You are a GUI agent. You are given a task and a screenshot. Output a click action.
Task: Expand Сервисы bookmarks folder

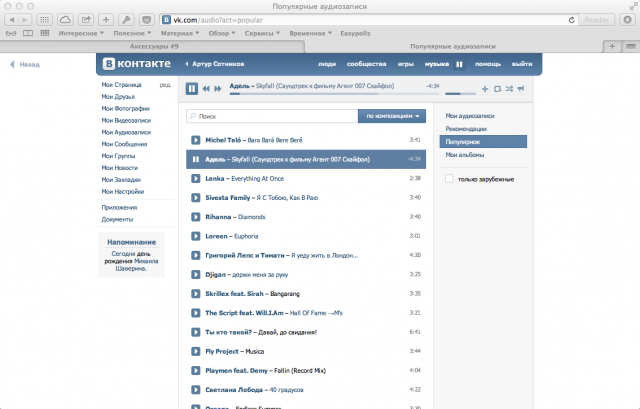tap(262, 33)
